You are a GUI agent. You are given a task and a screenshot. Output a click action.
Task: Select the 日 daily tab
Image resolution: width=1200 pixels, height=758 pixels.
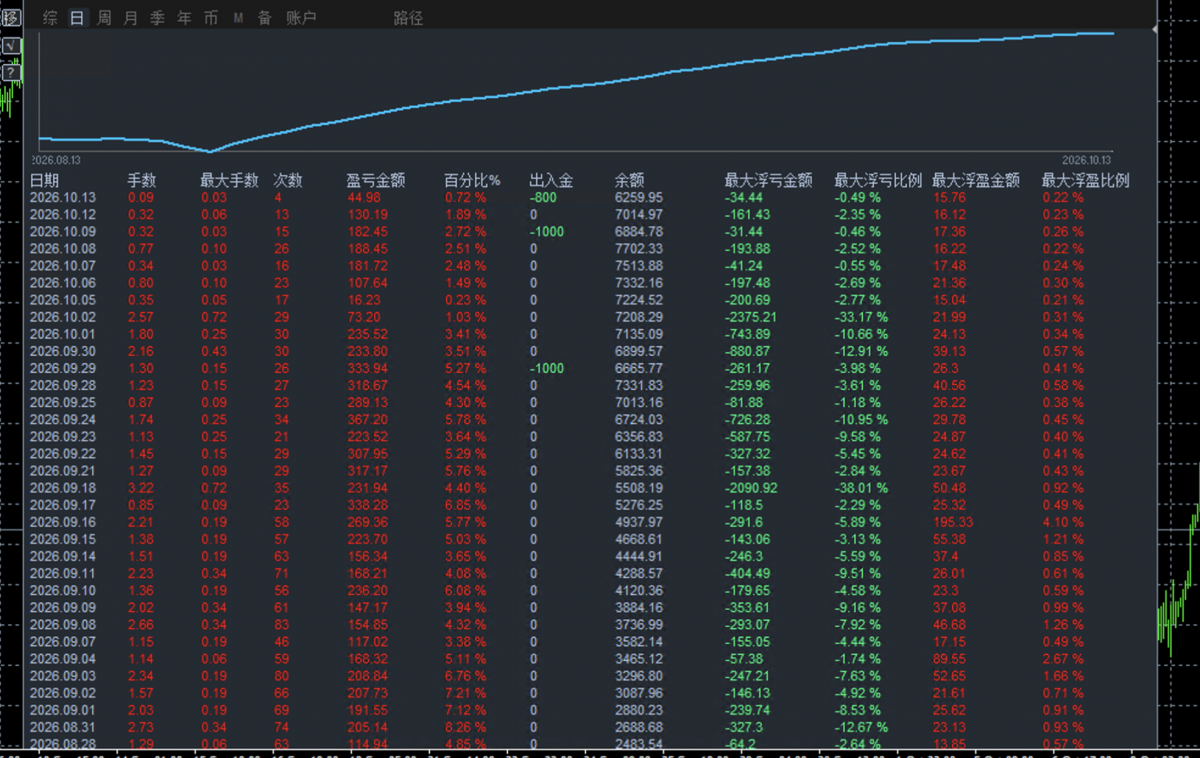(x=77, y=18)
